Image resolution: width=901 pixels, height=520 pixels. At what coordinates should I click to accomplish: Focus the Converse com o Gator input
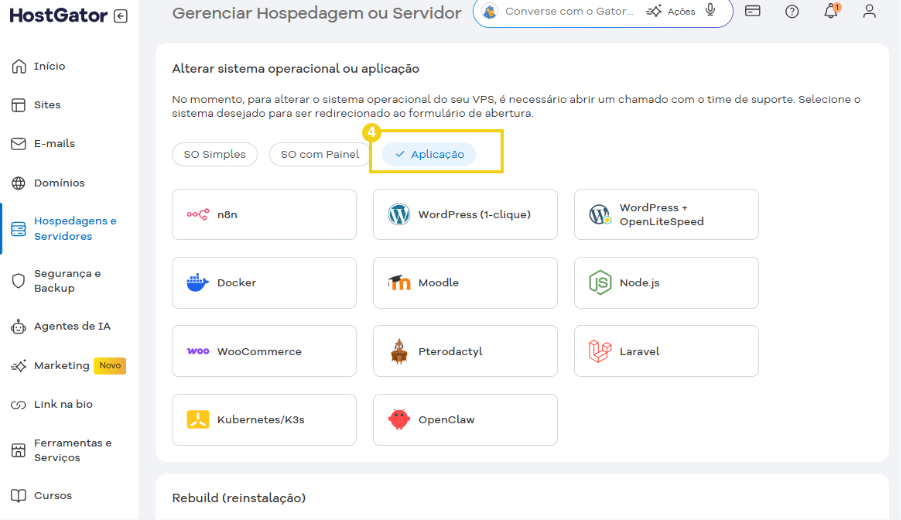click(x=569, y=11)
